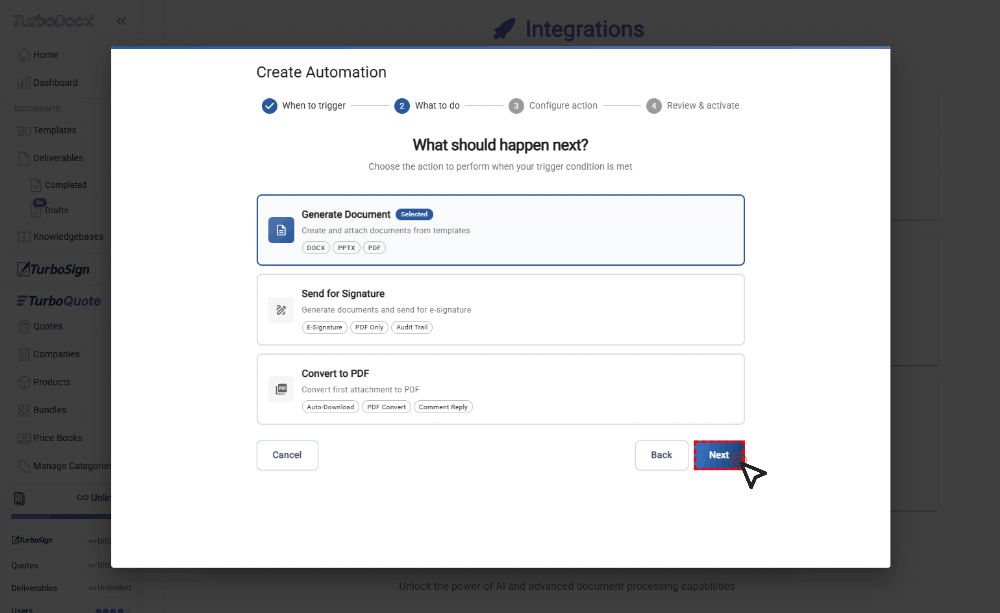Click the Next button

pos(719,455)
